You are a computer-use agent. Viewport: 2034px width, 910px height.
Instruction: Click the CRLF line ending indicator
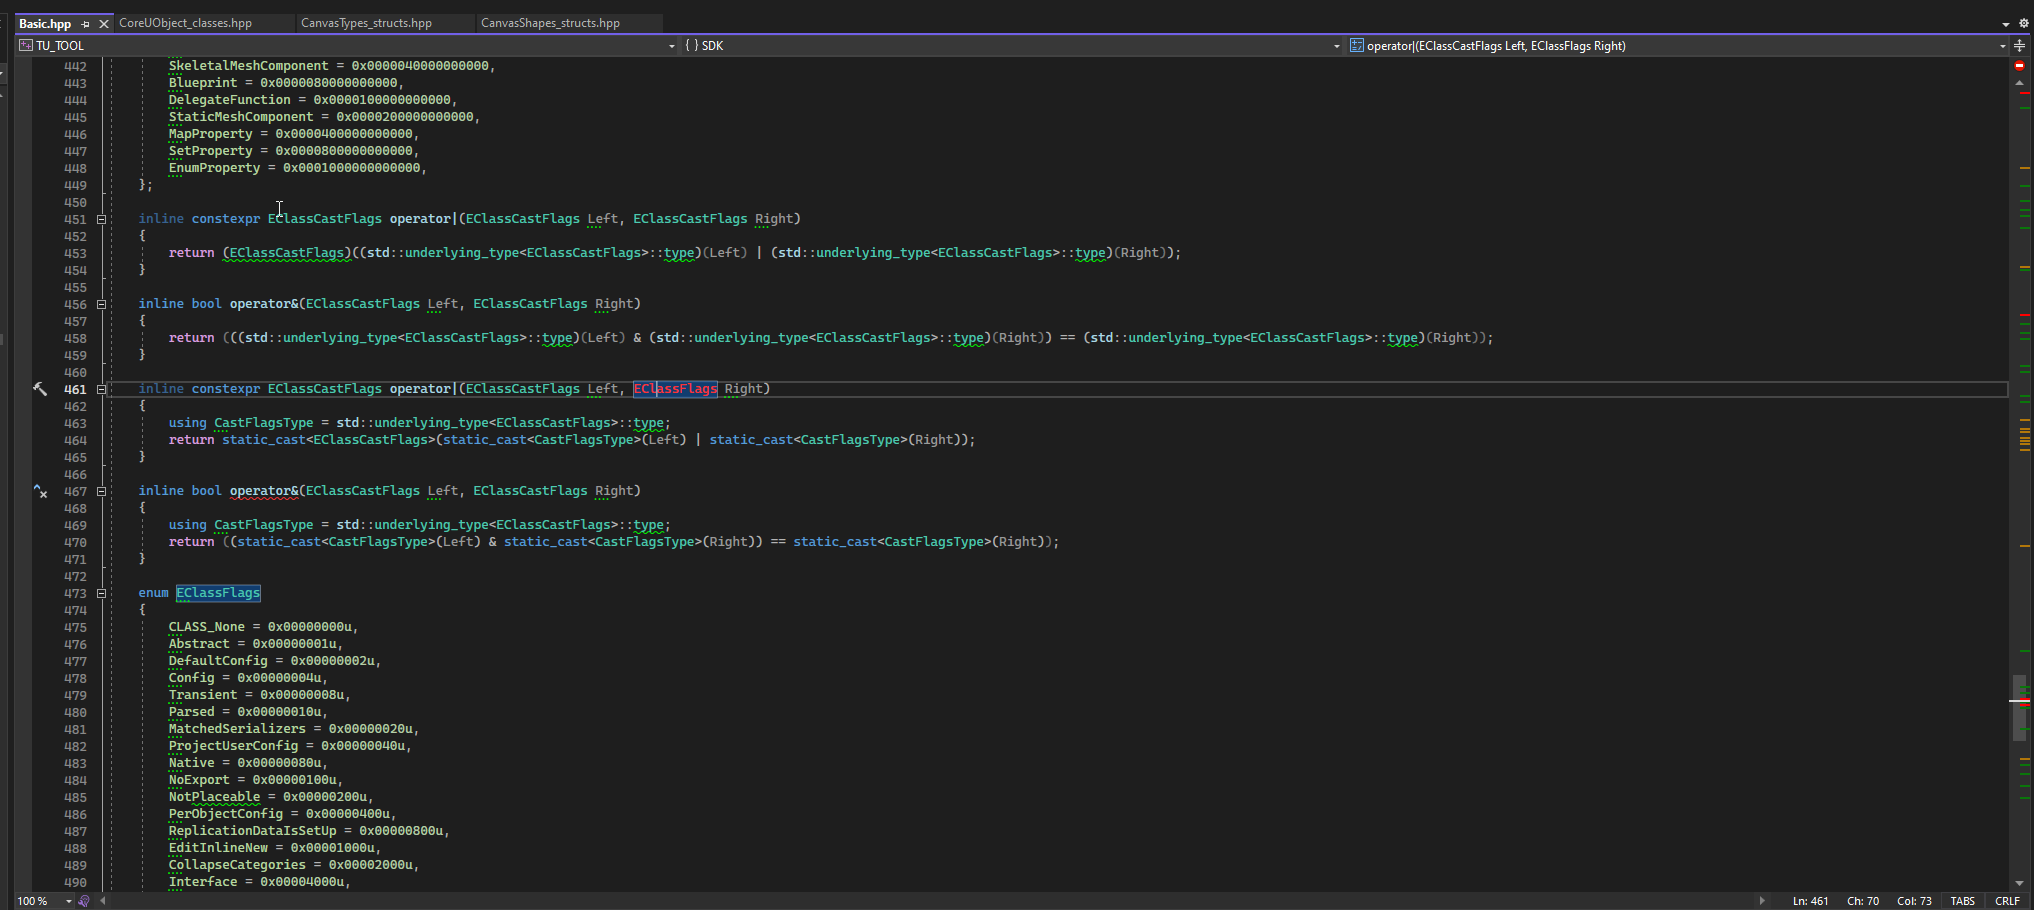click(x=2007, y=901)
